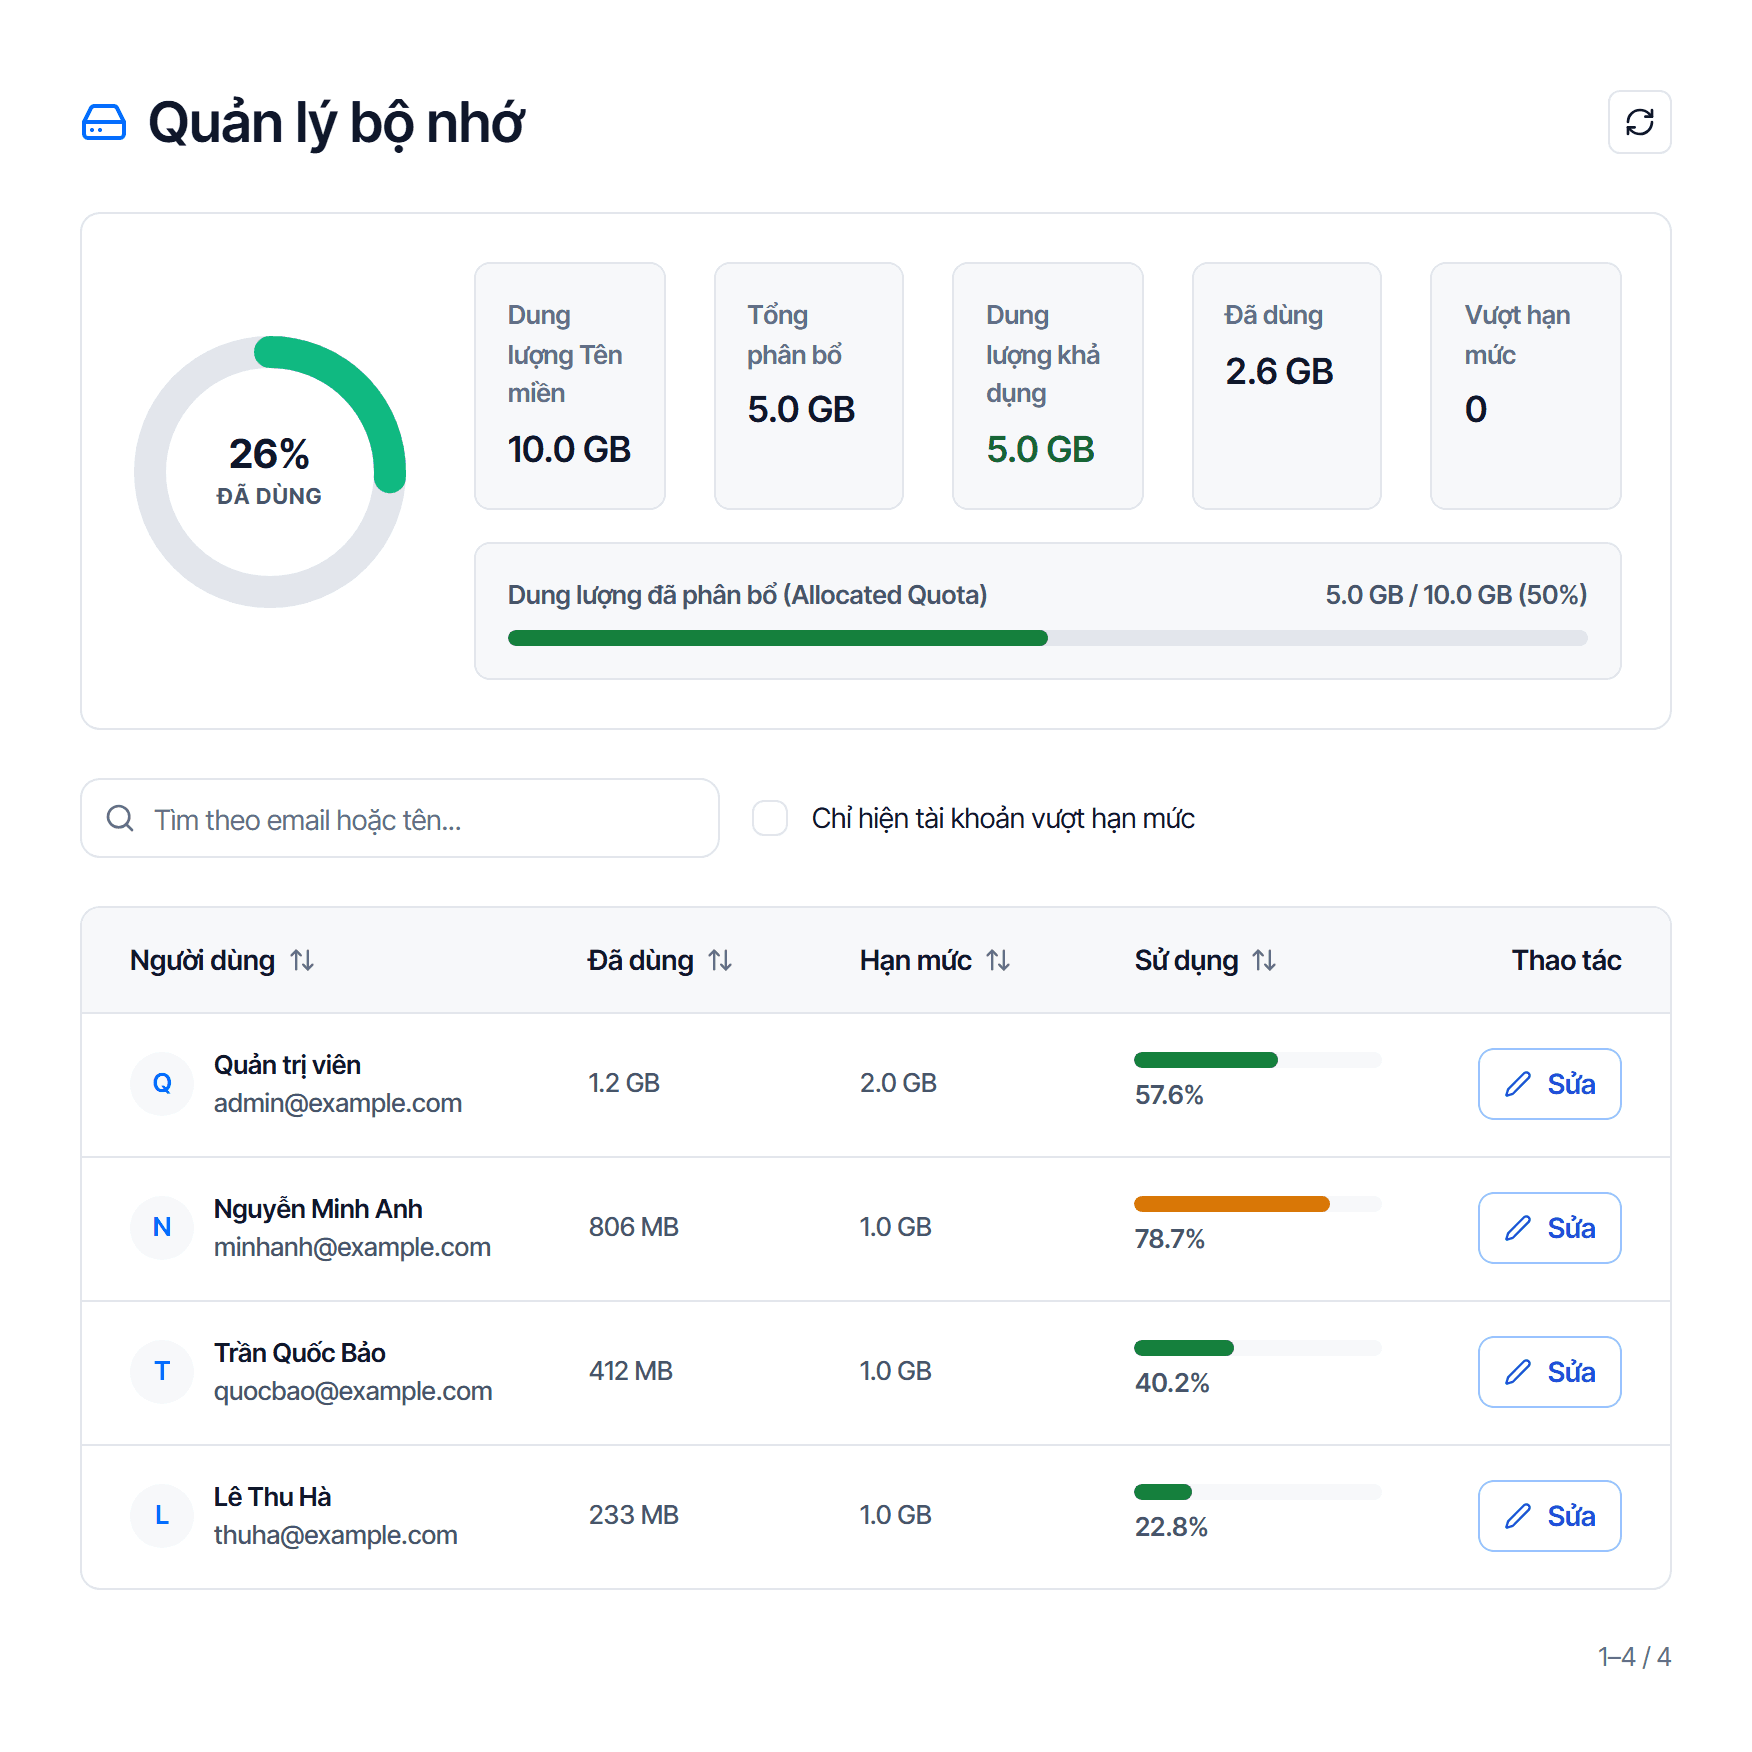
Task: Sort by Hạn mức column arrows
Action: 998,960
